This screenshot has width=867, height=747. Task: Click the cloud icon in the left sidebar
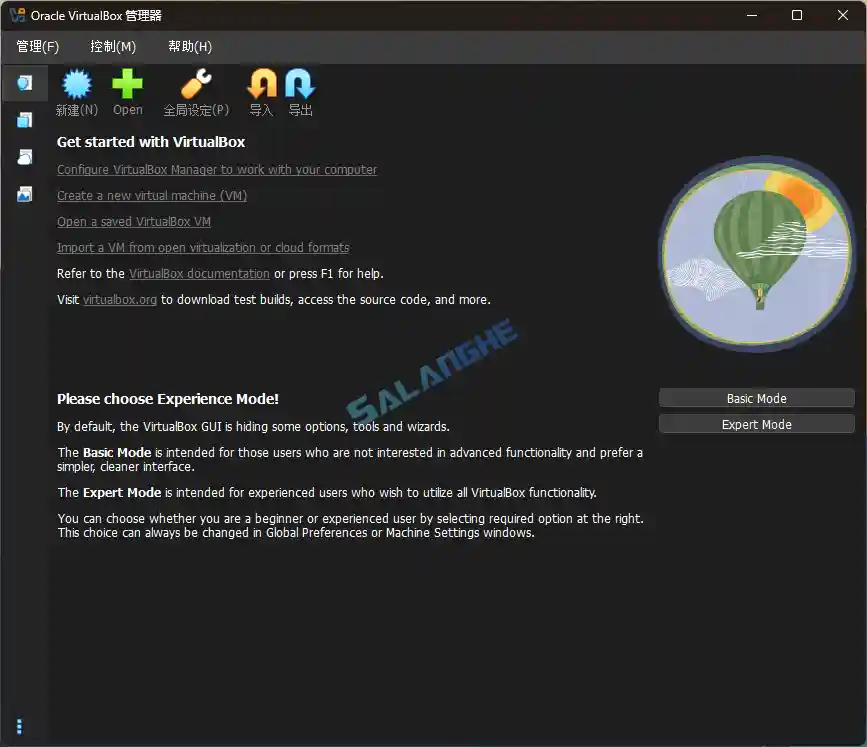click(22, 156)
